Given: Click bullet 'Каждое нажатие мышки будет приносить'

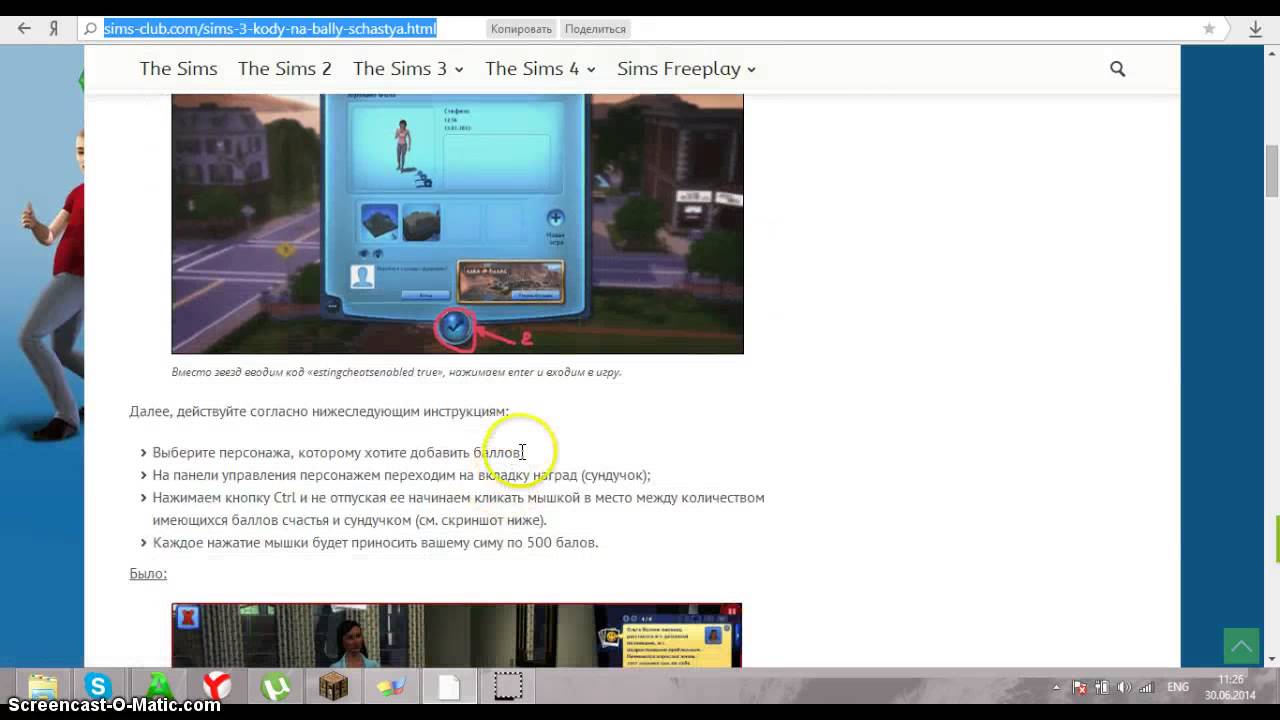Looking at the screenshot, I should pos(375,543).
